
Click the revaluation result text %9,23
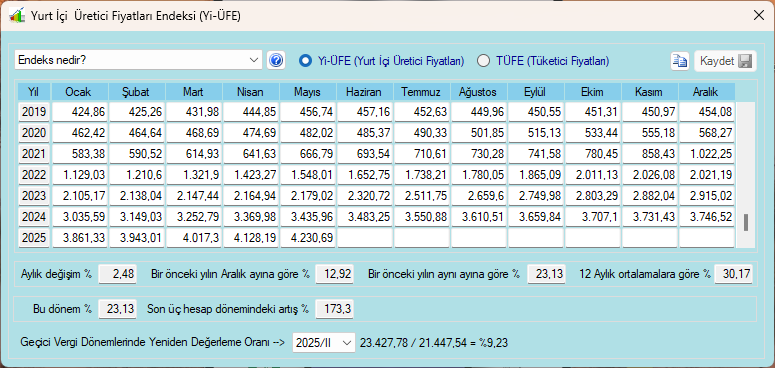(494, 342)
